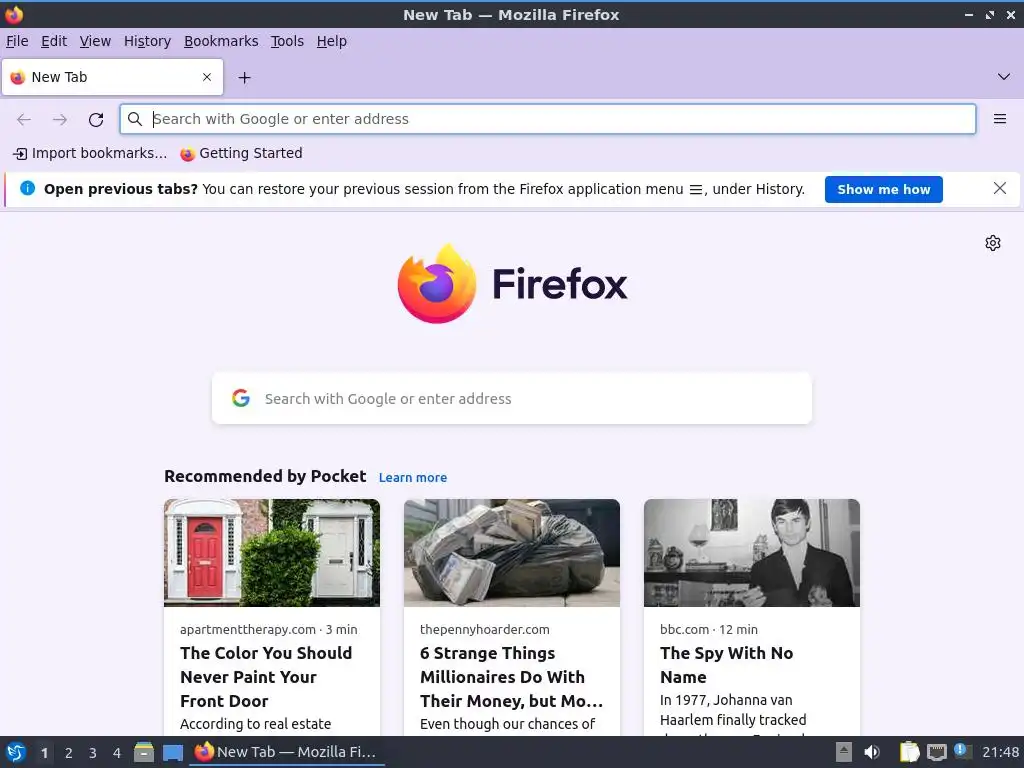Open Pocket Learn more link
This screenshot has height=768, width=1024.
[x=413, y=477]
